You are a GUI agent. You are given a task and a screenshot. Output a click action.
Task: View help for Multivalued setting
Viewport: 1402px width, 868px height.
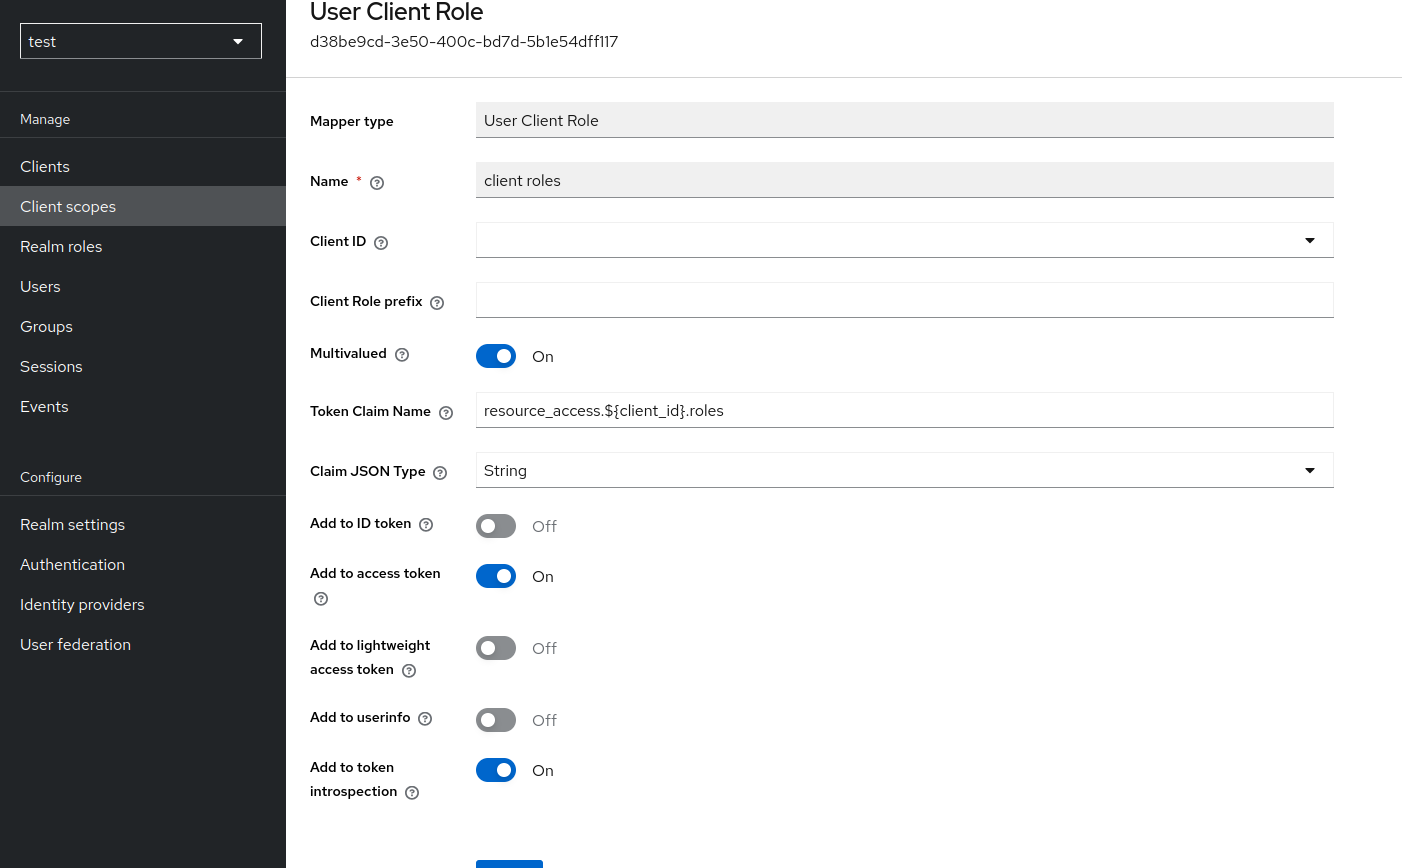[401, 354]
